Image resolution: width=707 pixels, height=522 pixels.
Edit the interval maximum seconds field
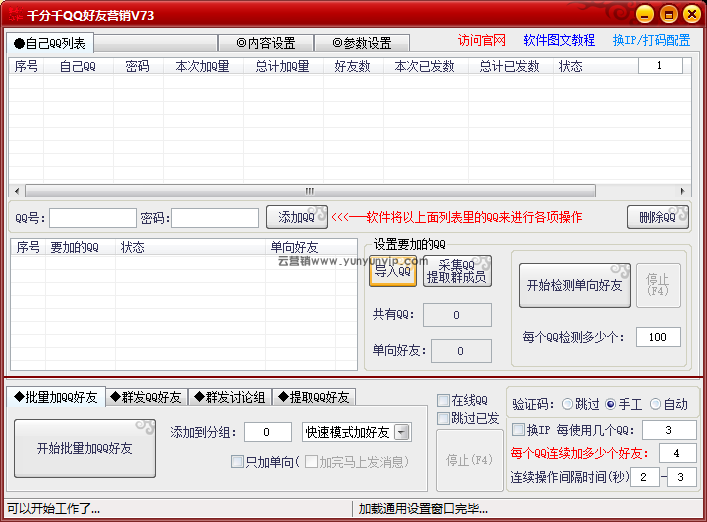681,477
